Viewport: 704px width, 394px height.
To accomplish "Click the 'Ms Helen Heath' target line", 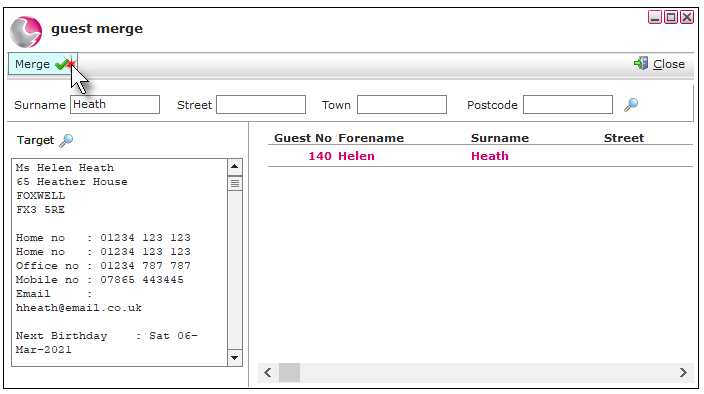I will tap(65, 168).
